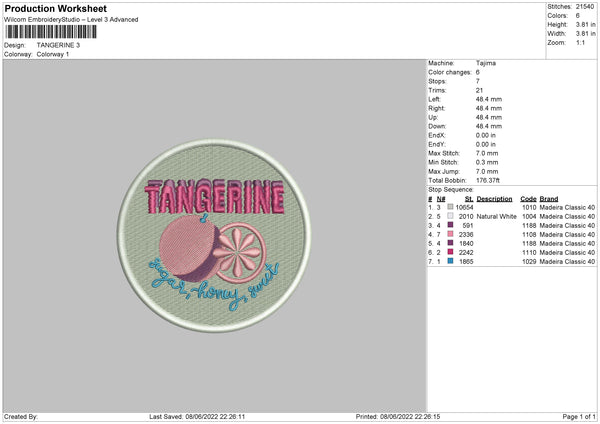Select the Natural White swatch in row 2
Image resolution: width=600 pixels, height=424 pixels.
pos(450,216)
